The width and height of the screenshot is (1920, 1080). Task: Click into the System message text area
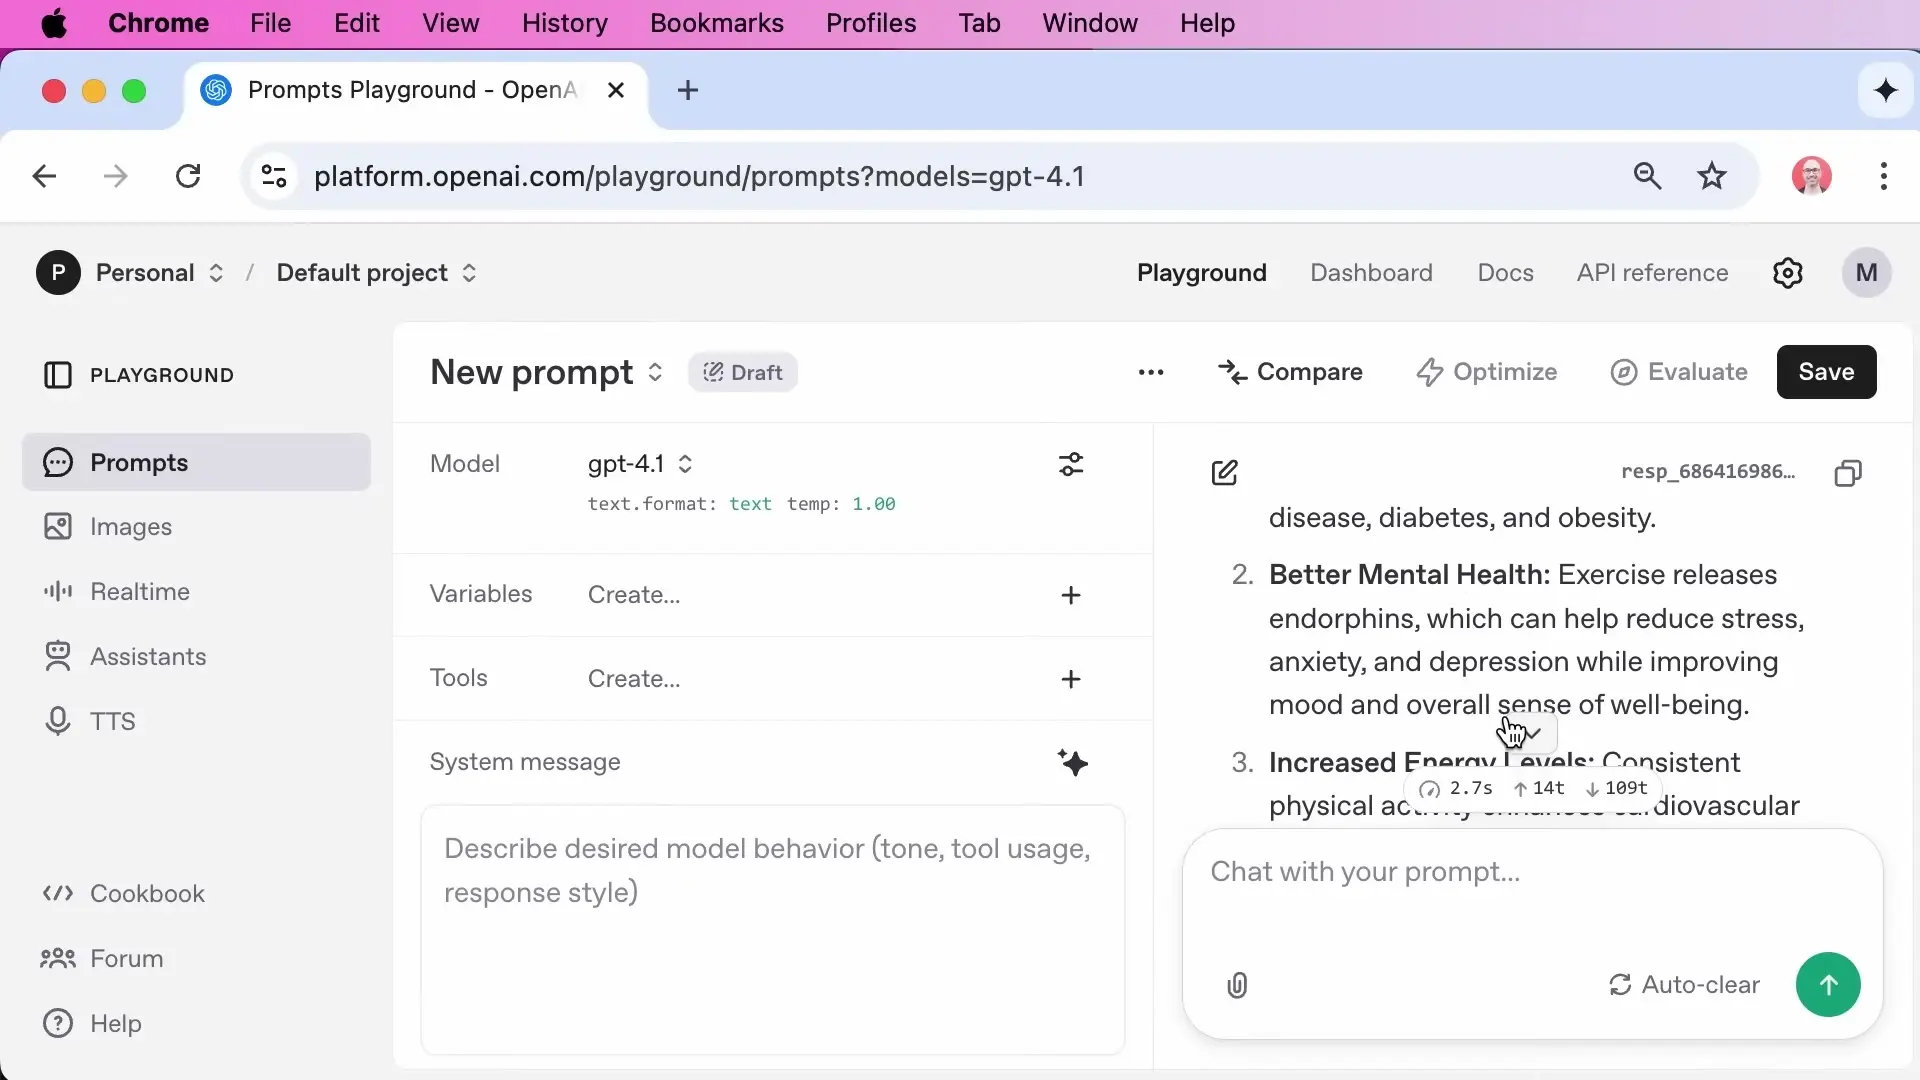pyautogui.click(x=772, y=930)
